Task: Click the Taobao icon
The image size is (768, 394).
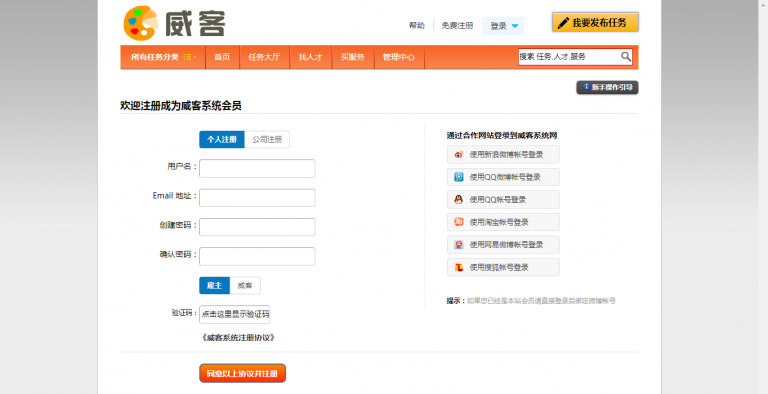Action: [458, 222]
